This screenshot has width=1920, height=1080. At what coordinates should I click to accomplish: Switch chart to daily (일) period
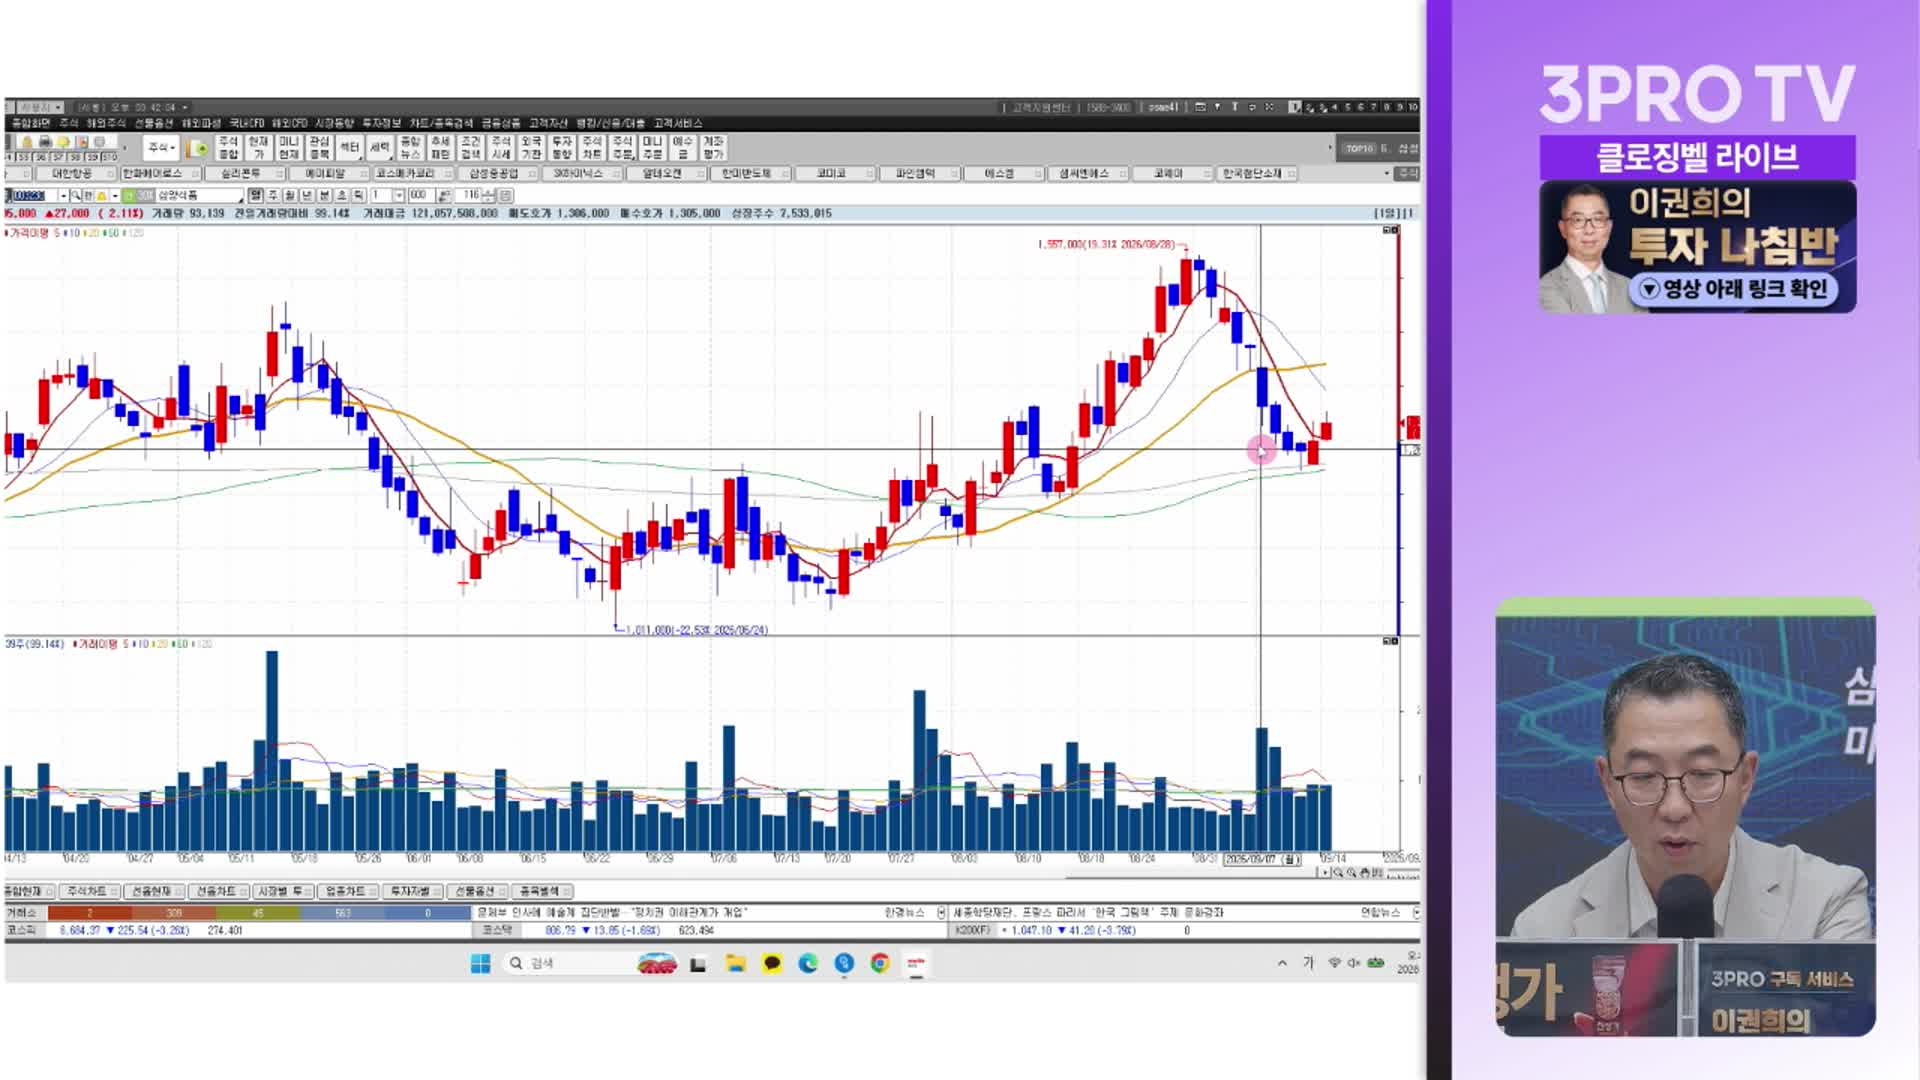pos(255,195)
